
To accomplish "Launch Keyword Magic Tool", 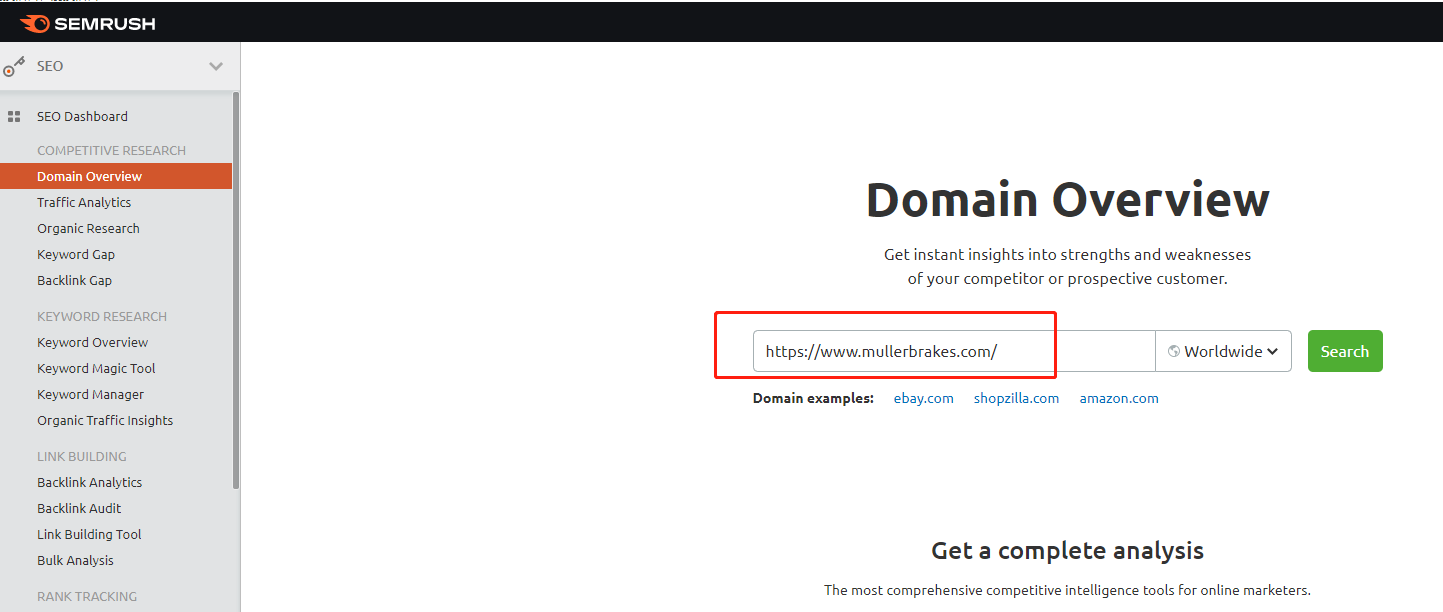I will 96,368.
